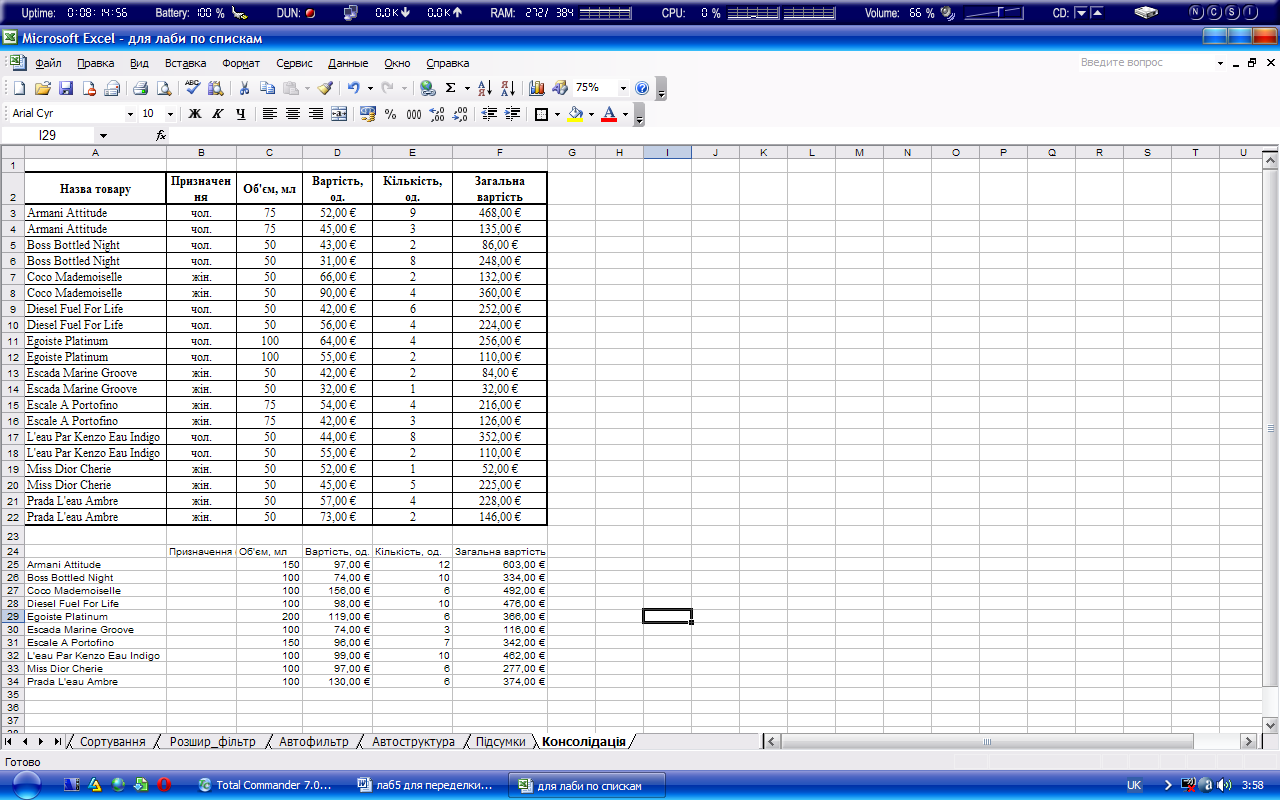The width and height of the screenshot is (1280, 800).
Task: Open the Arial Cyr font dropdown
Action: pos(130,114)
